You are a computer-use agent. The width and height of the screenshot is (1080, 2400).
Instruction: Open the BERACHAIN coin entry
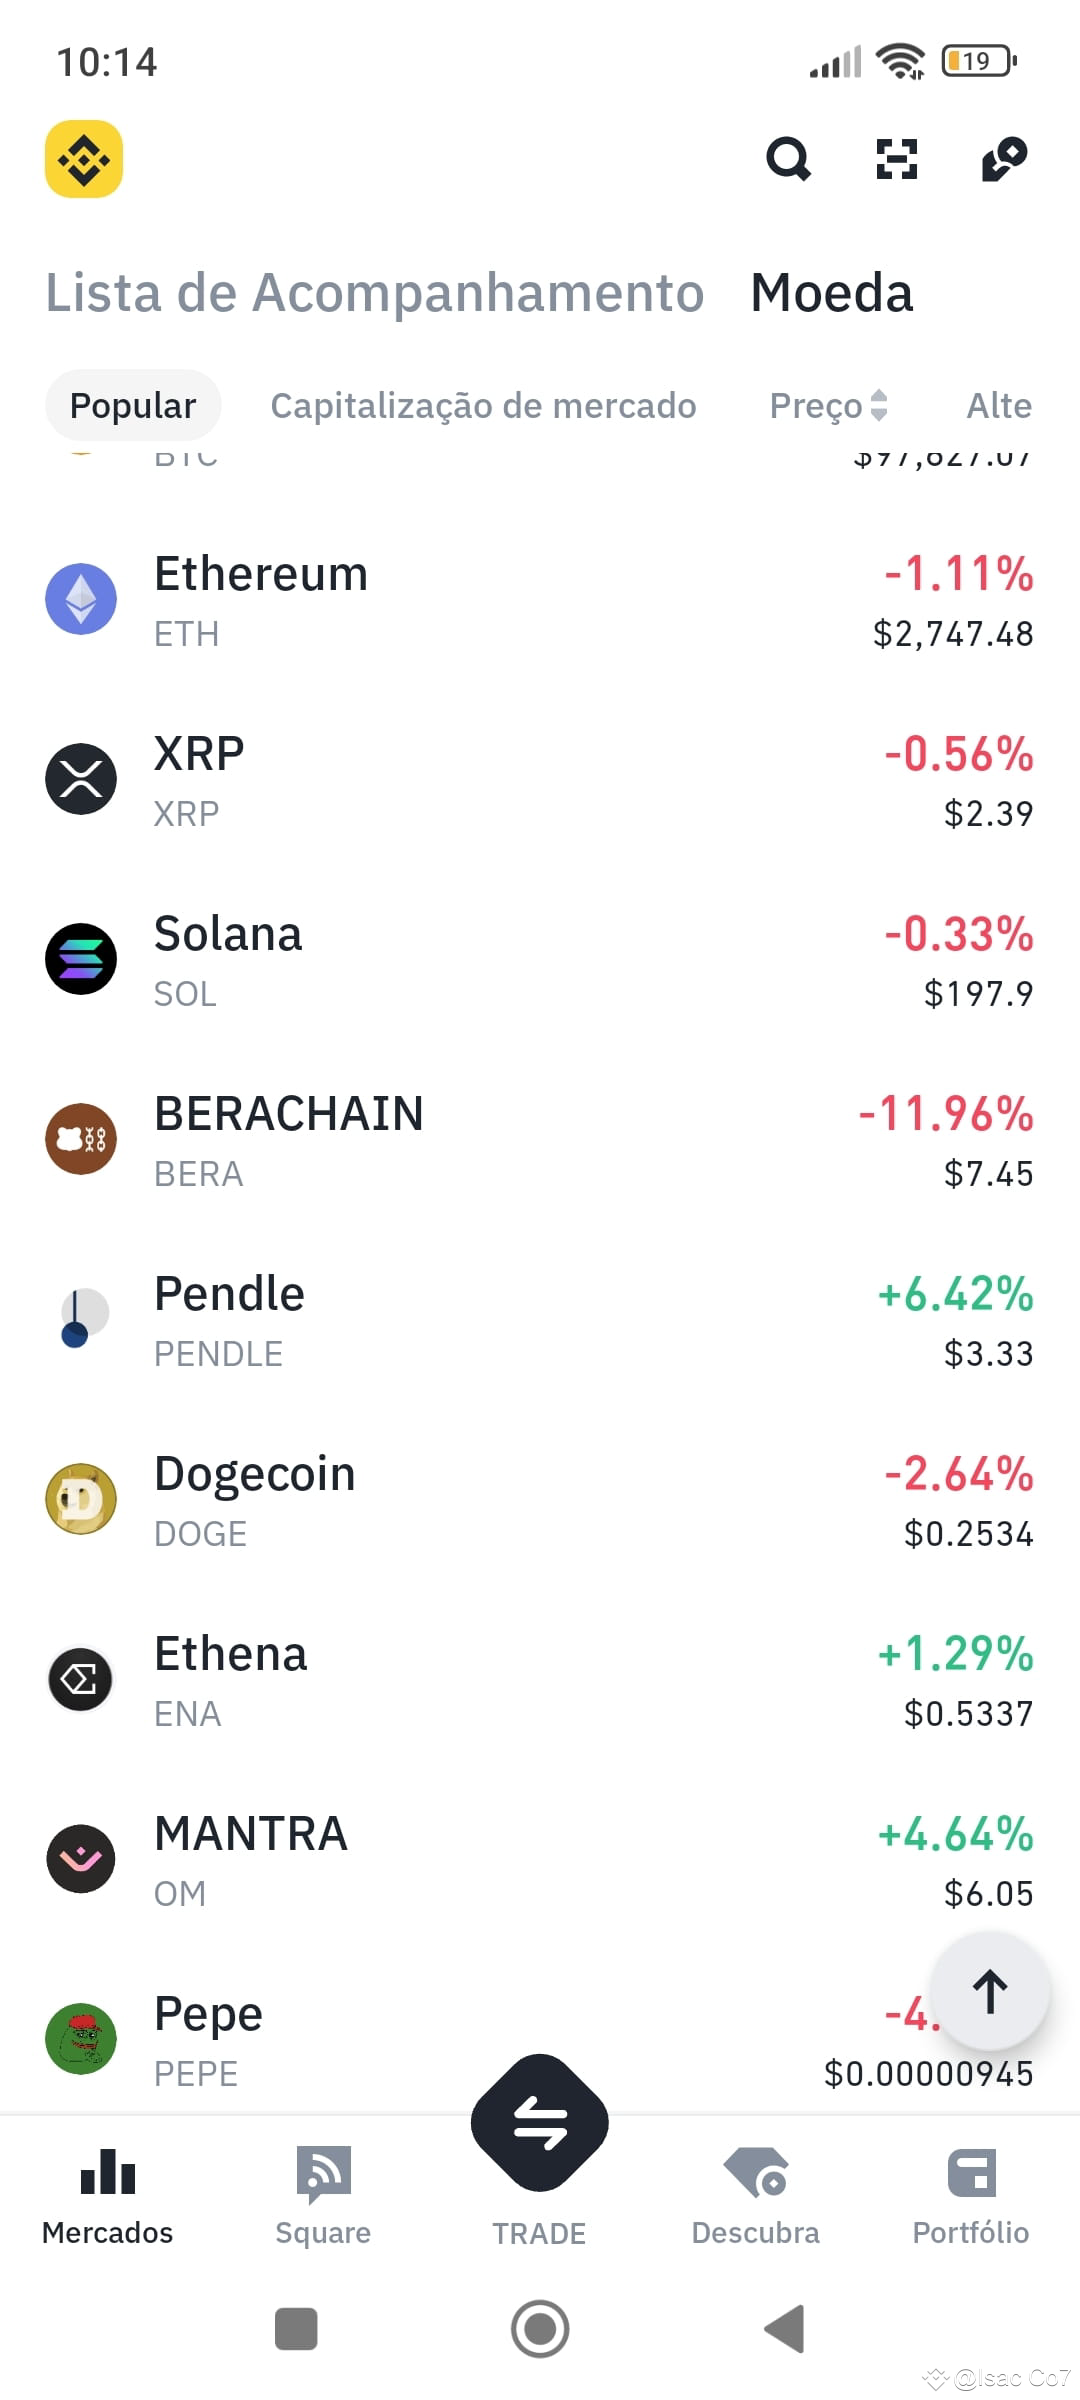click(540, 1140)
